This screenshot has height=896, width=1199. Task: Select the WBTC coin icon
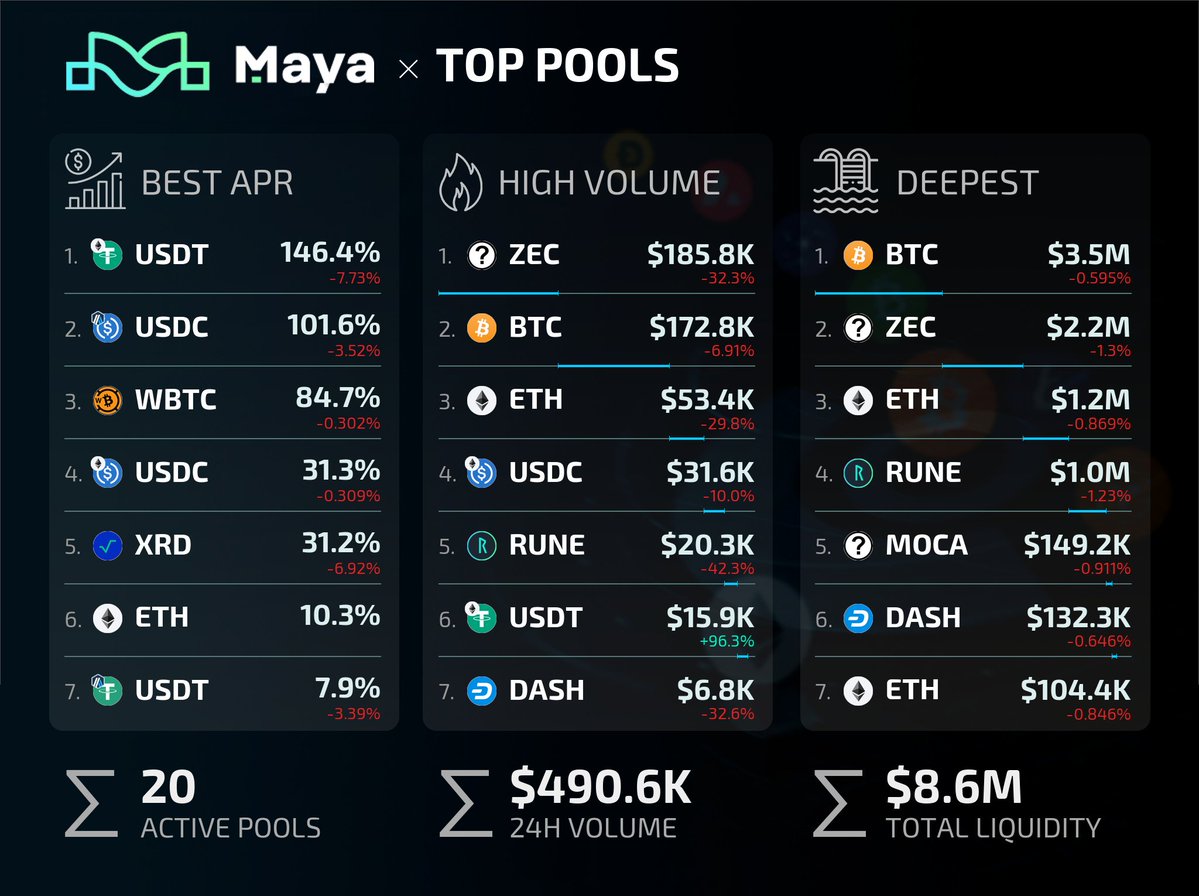[x=107, y=400]
